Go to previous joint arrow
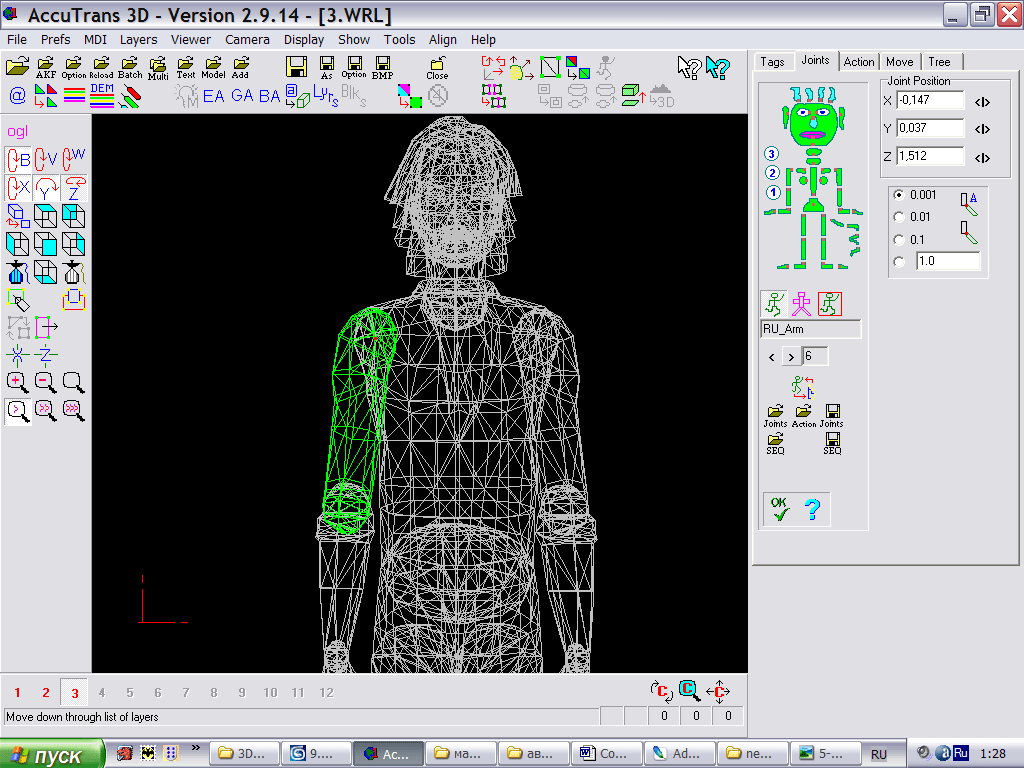This screenshot has width=1024, height=768. tap(772, 357)
